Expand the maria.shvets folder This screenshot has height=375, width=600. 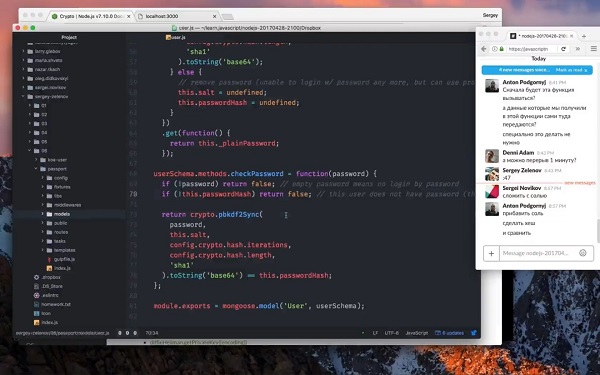pyautogui.click(x=23, y=60)
